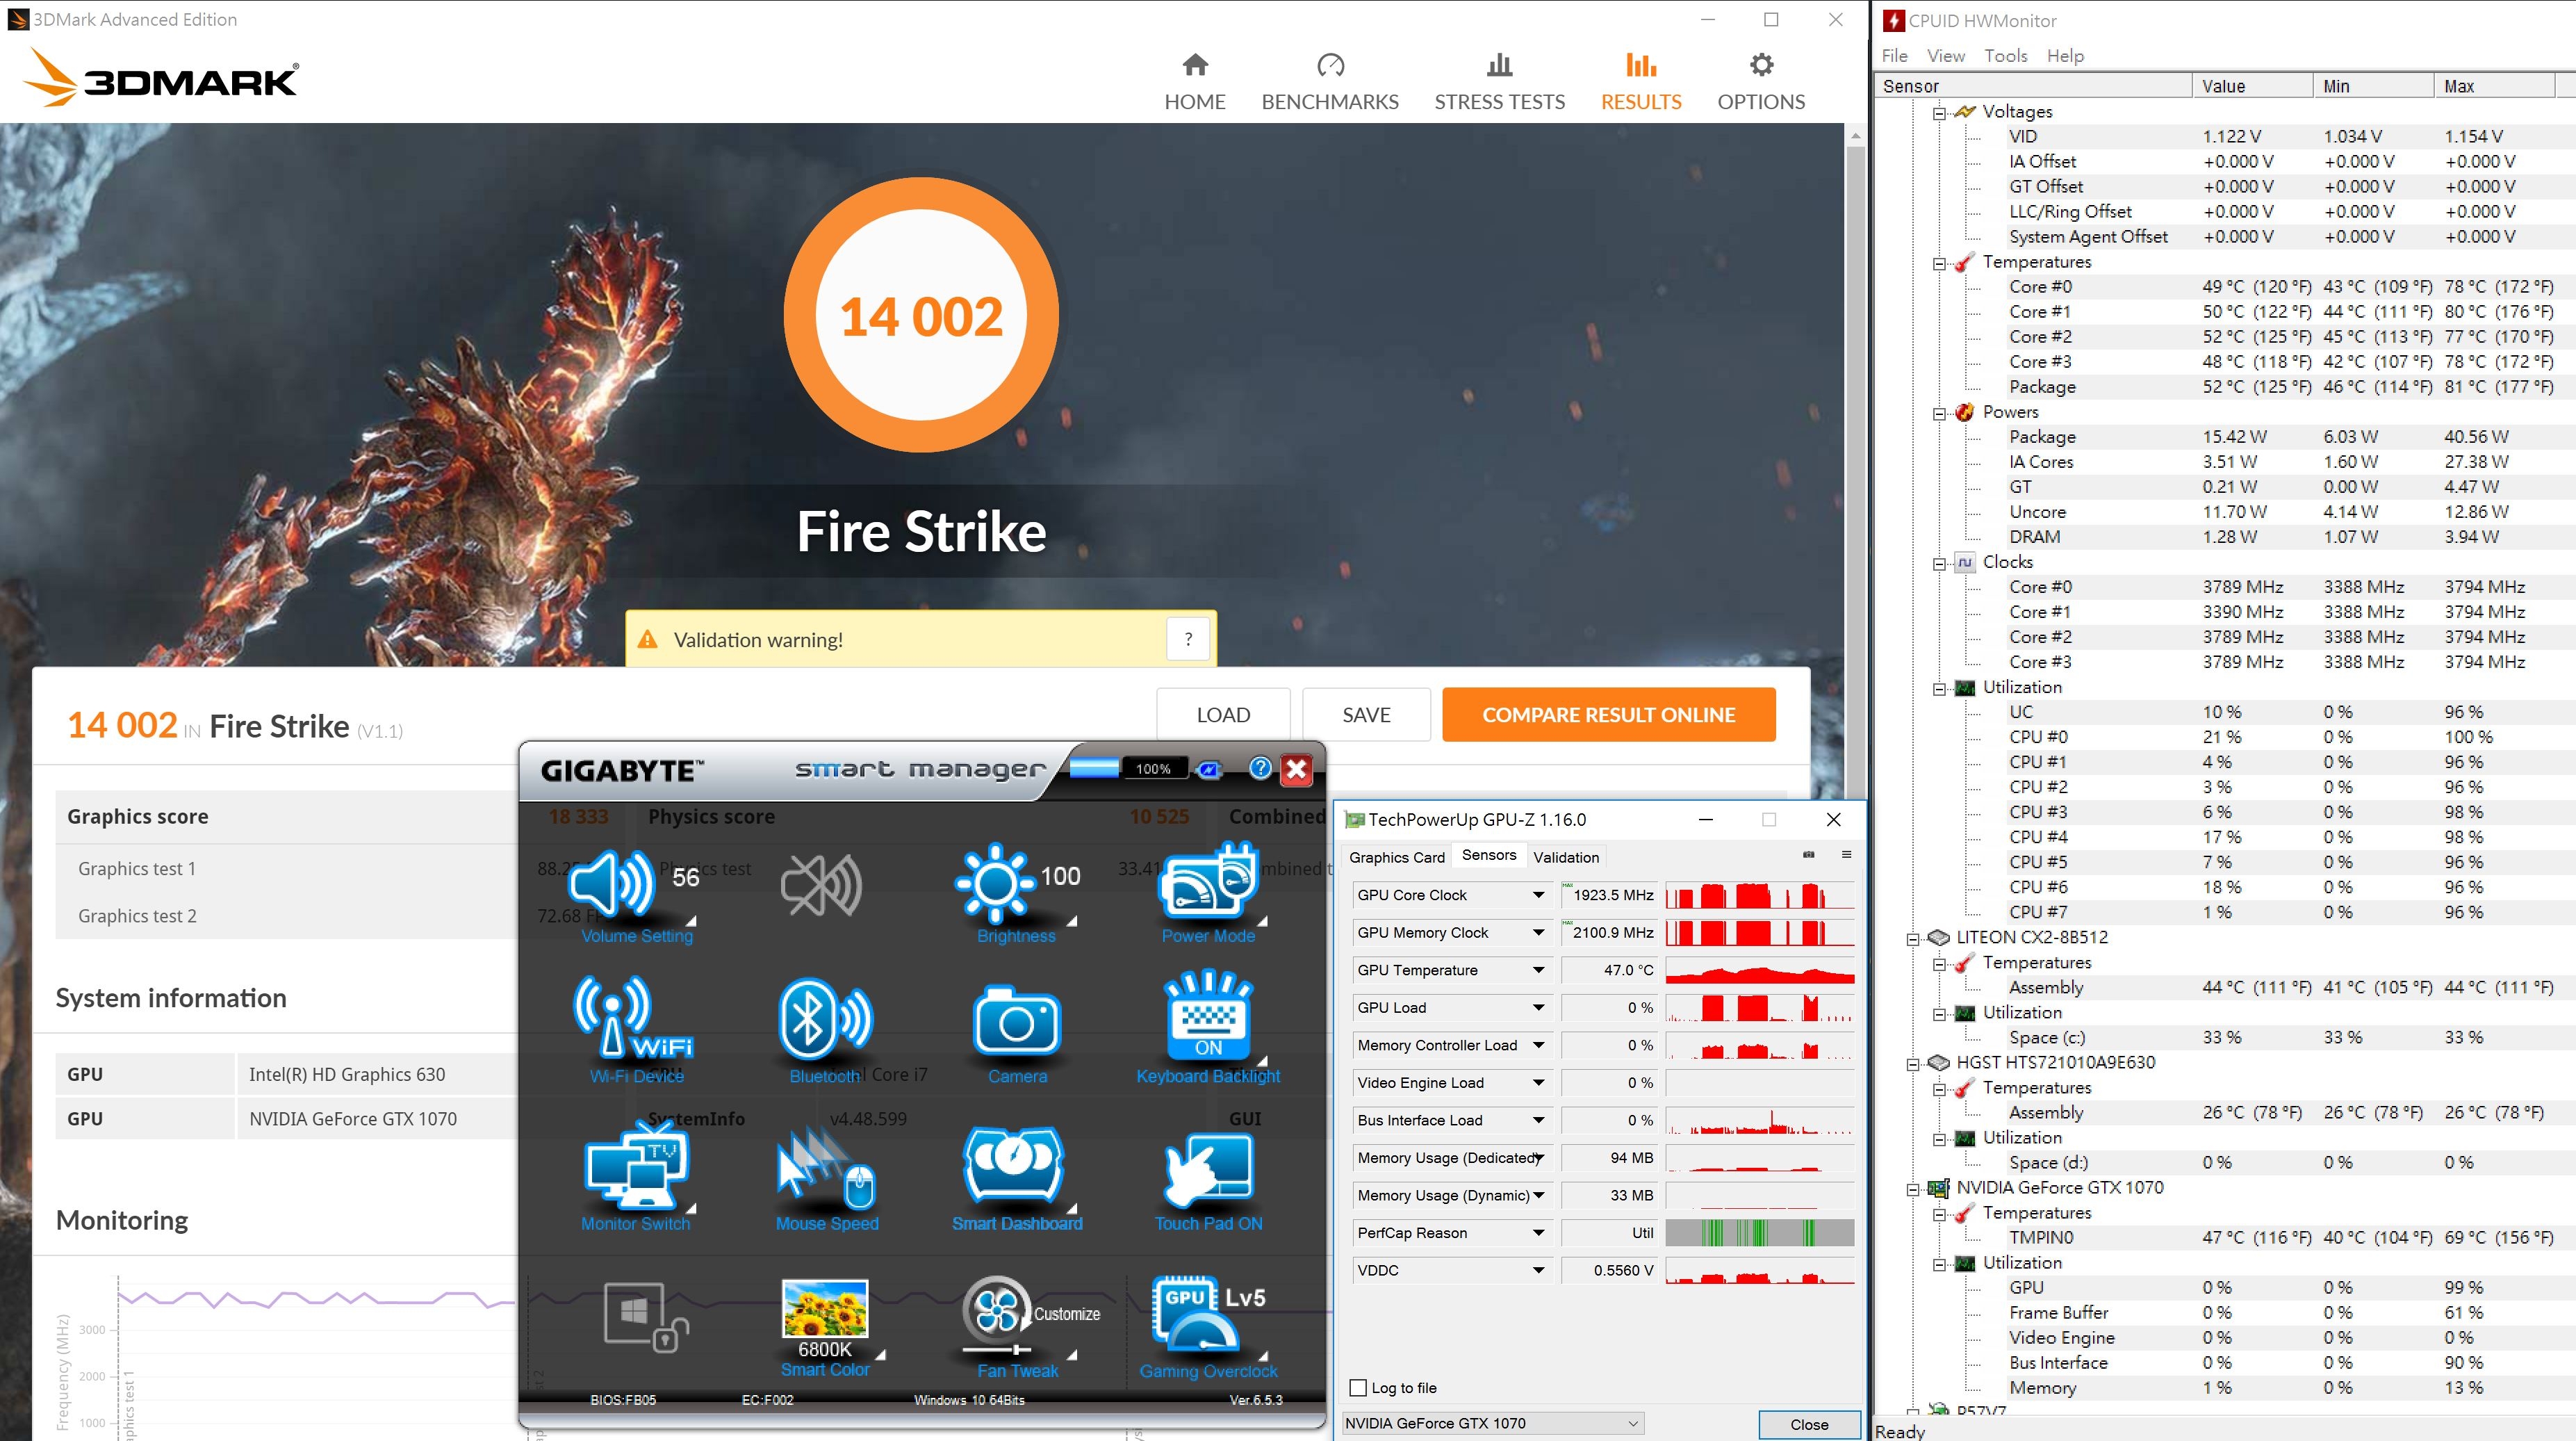Open the Camera icon

1016,1022
